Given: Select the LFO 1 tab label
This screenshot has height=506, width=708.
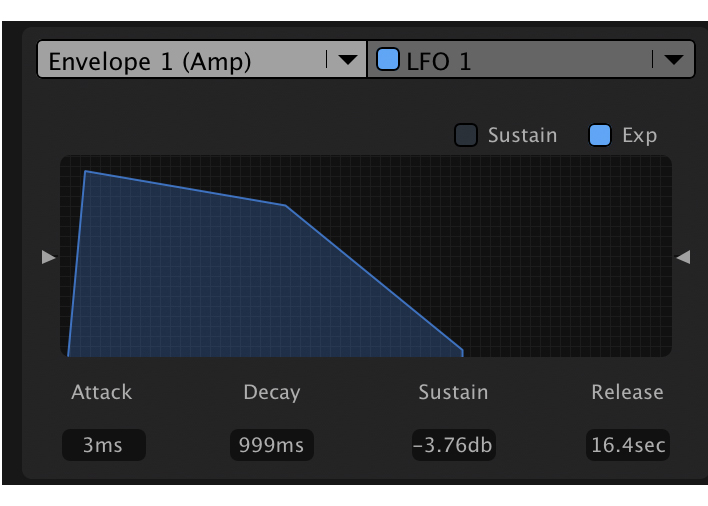Looking at the screenshot, I should coord(438,60).
